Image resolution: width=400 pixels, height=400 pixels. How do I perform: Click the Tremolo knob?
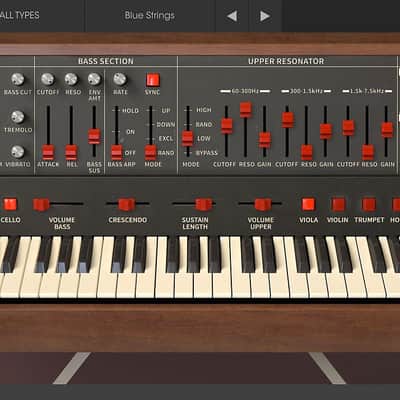click(18, 117)
